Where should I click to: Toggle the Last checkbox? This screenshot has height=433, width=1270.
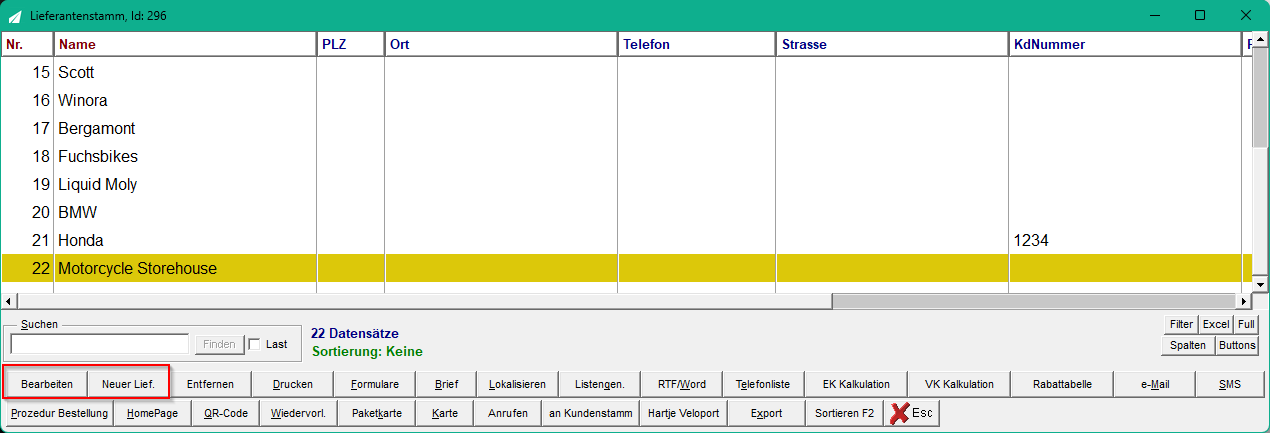click(x=255, y=344)
